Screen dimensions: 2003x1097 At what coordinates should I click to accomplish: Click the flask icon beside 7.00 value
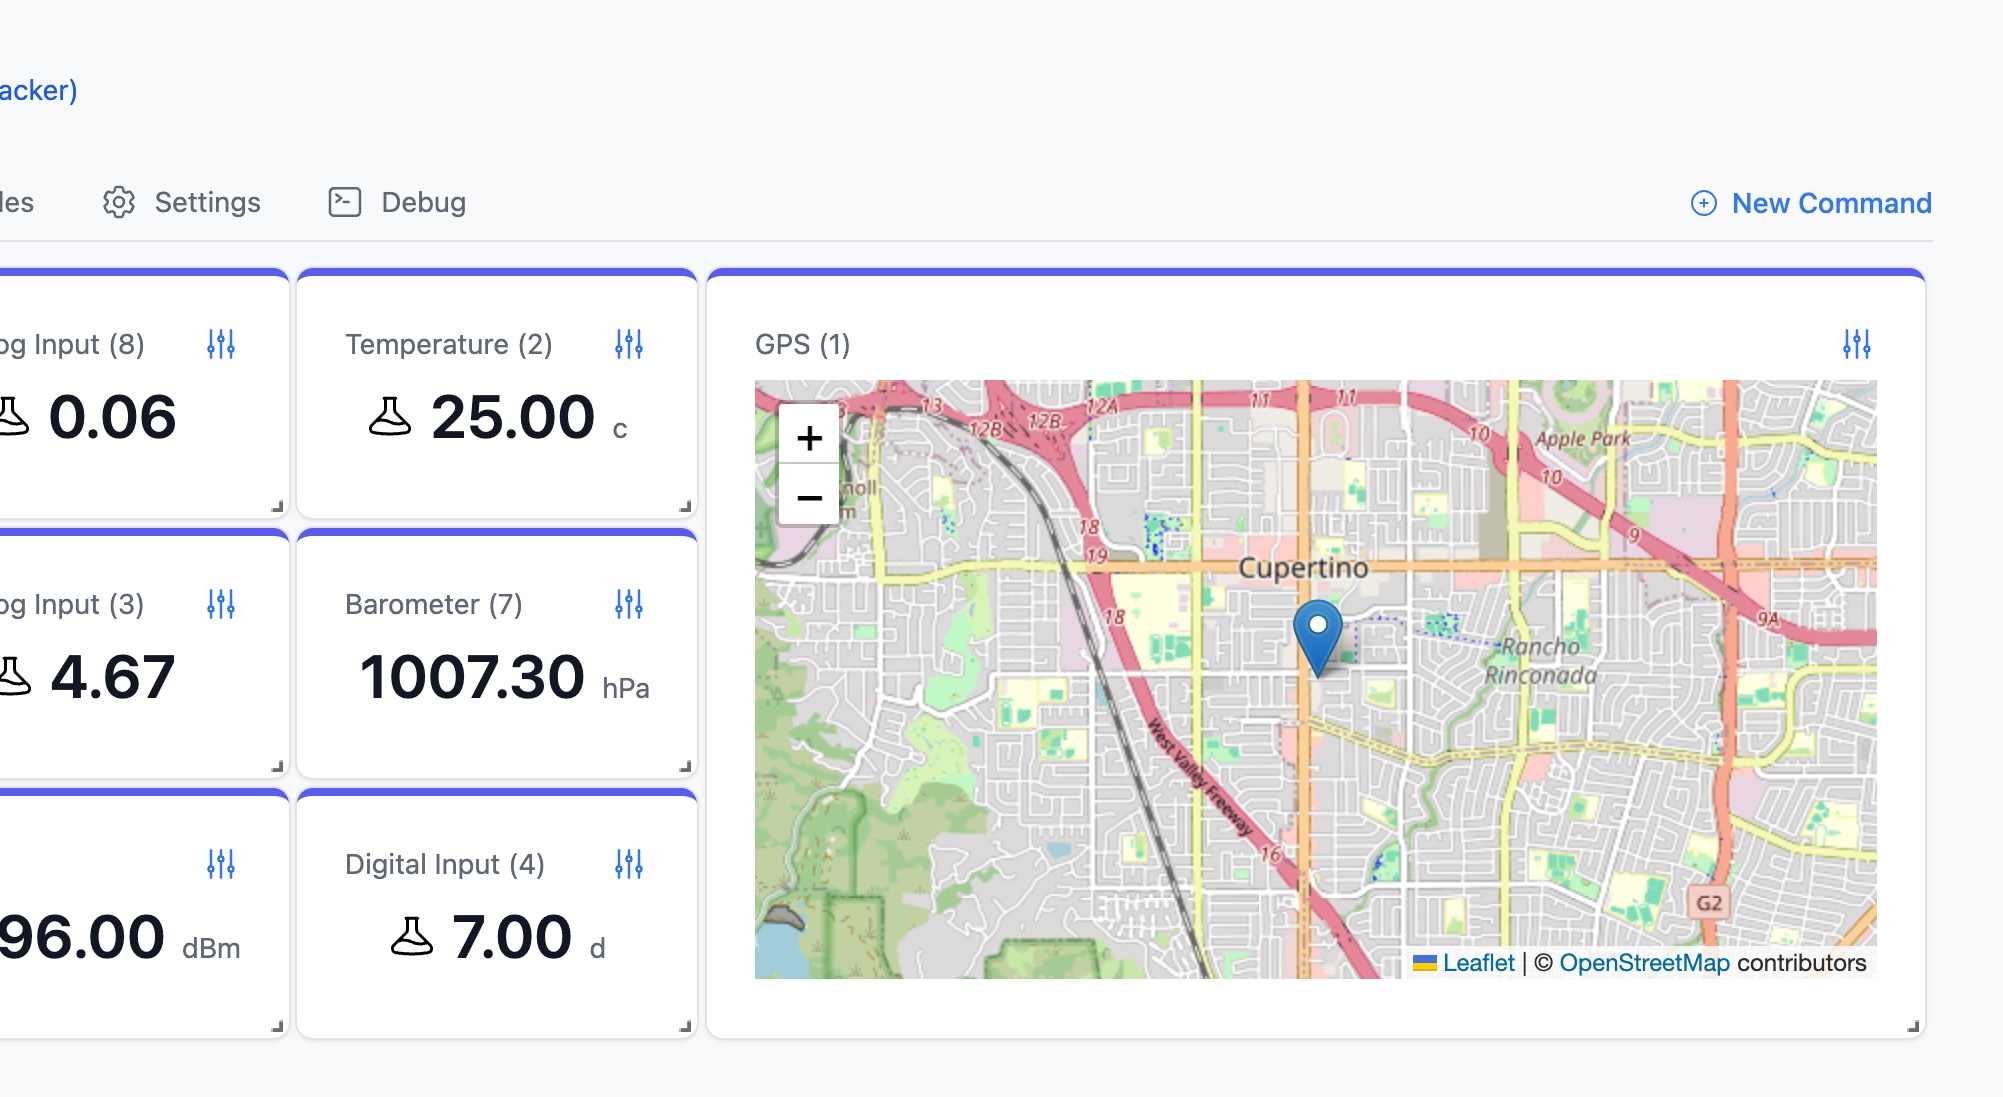click(x=411, y=937)
